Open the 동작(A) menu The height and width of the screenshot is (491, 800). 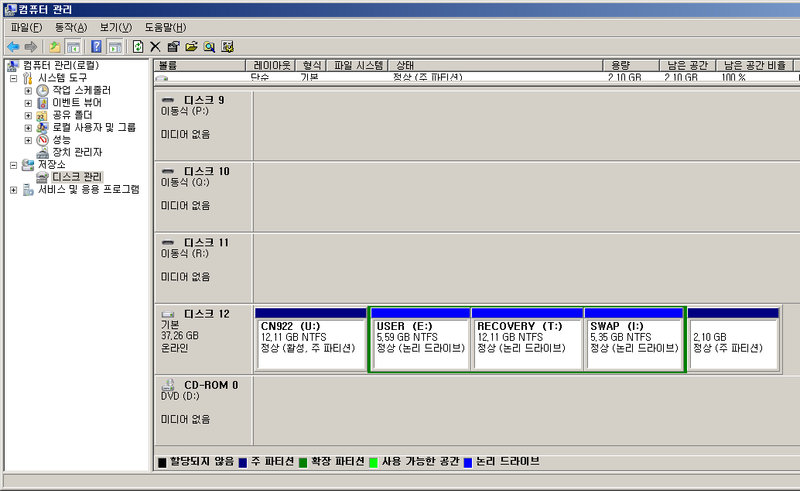[70, 27]
